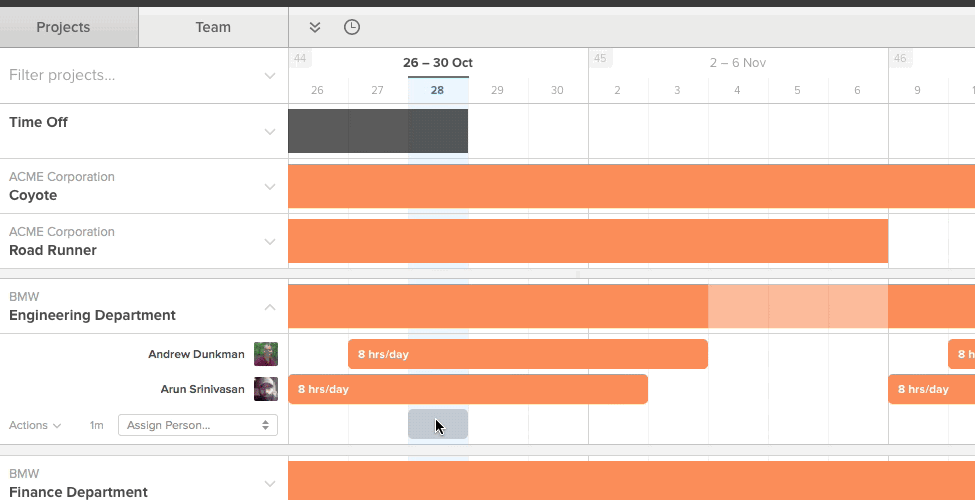Click Arun Srinivasan's avatar photo
975x500 pixels.
[265, 389]
